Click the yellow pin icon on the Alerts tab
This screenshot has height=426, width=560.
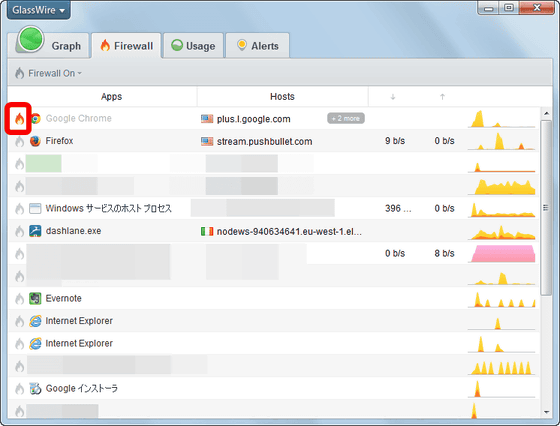coord(242,45)
